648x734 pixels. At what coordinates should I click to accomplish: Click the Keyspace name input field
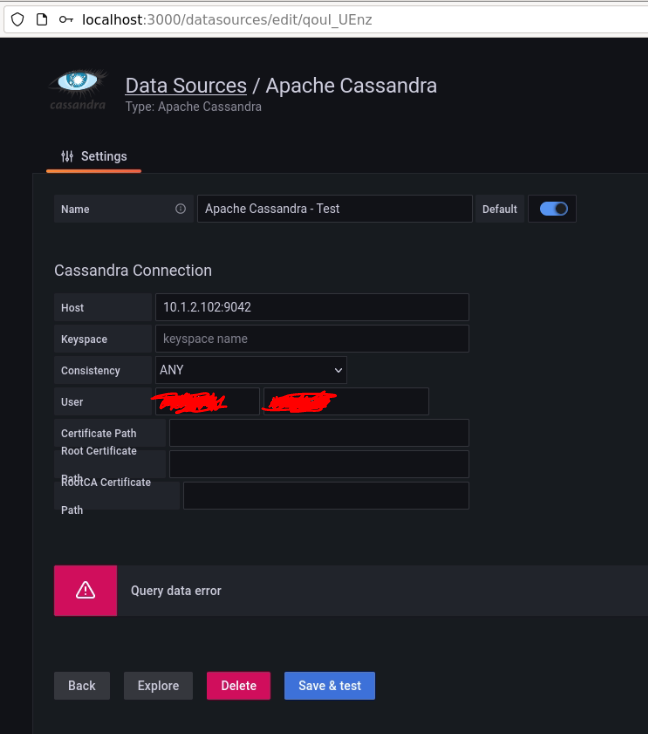(x=312, y=338)
